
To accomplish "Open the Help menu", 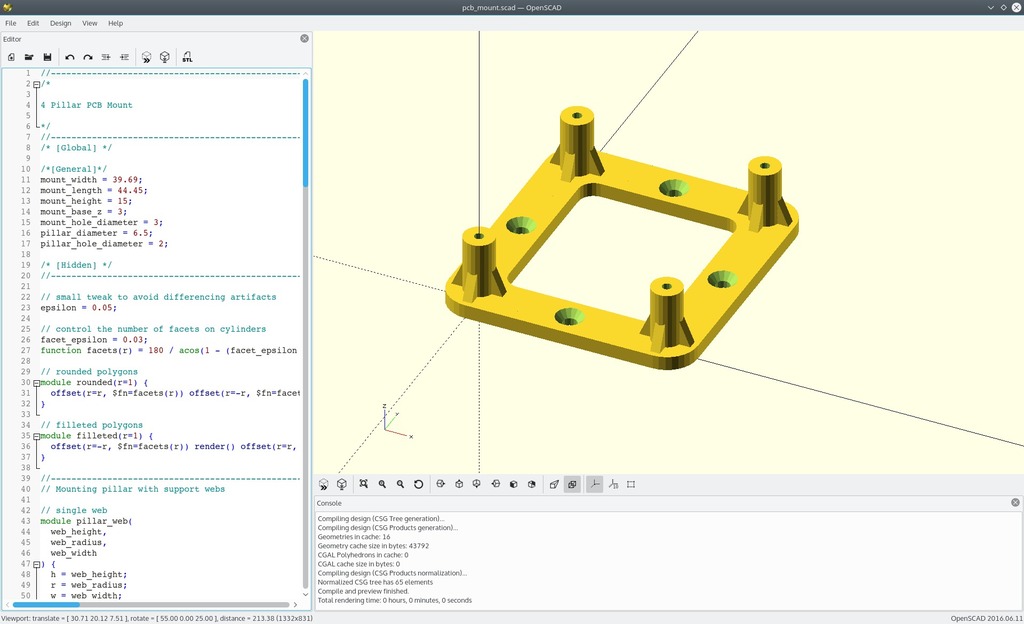I will pos(116,23).
